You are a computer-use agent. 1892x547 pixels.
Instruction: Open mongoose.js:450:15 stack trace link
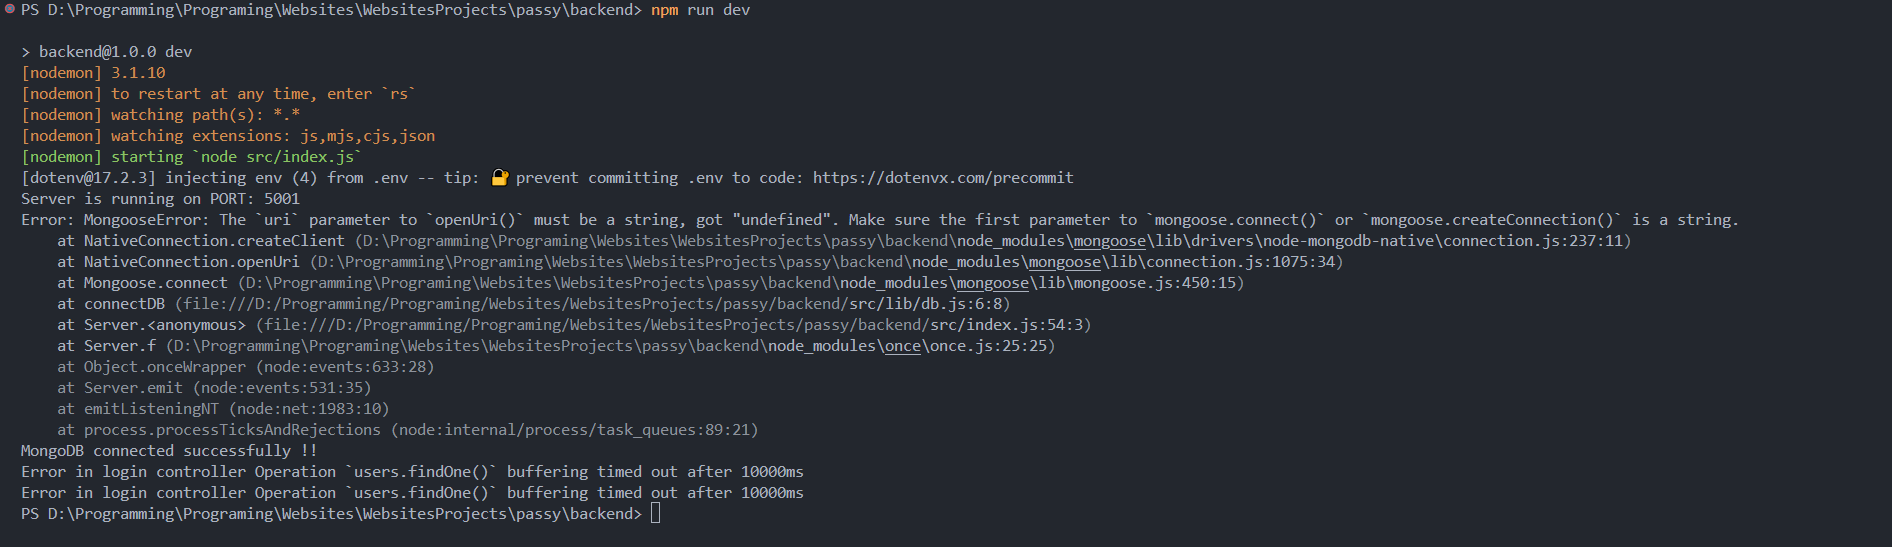click(x=741, y=283)
